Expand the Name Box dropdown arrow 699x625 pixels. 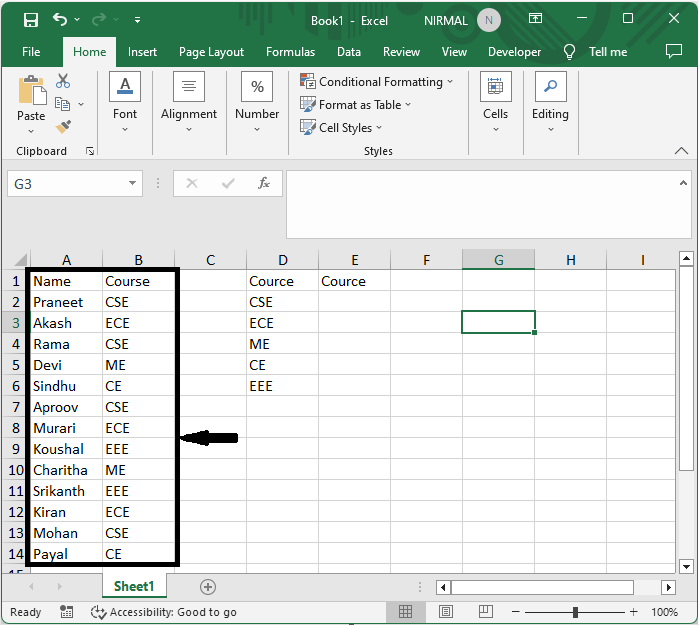point(132,183)
